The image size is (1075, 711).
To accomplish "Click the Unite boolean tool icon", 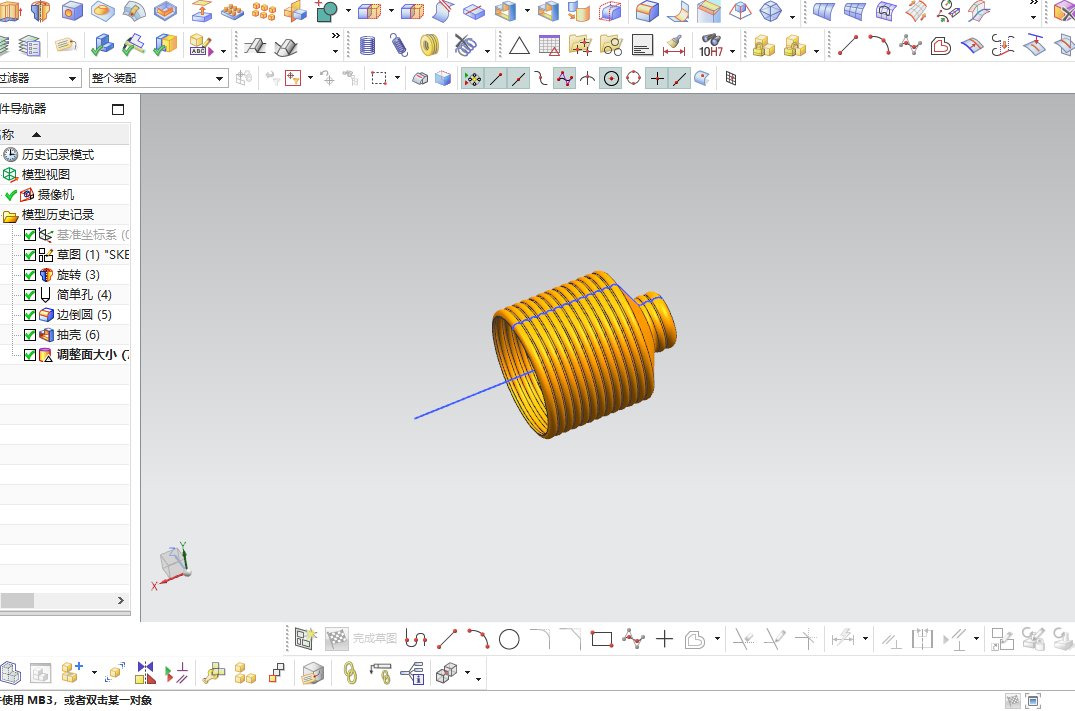I will click(326, 10).
